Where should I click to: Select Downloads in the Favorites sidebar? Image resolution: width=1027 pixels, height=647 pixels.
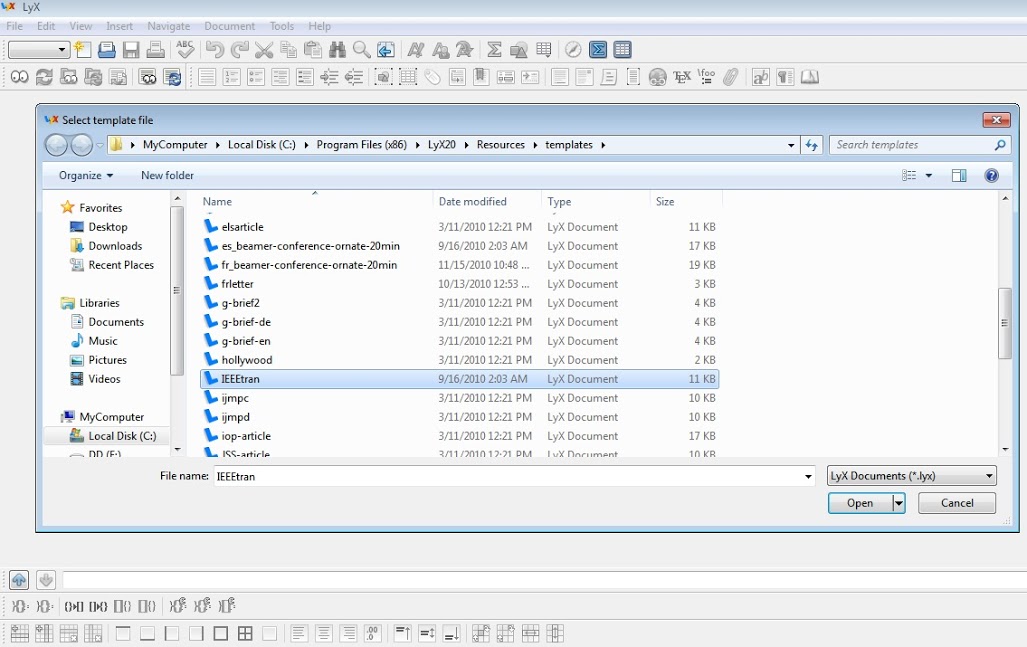coord(115,246)
